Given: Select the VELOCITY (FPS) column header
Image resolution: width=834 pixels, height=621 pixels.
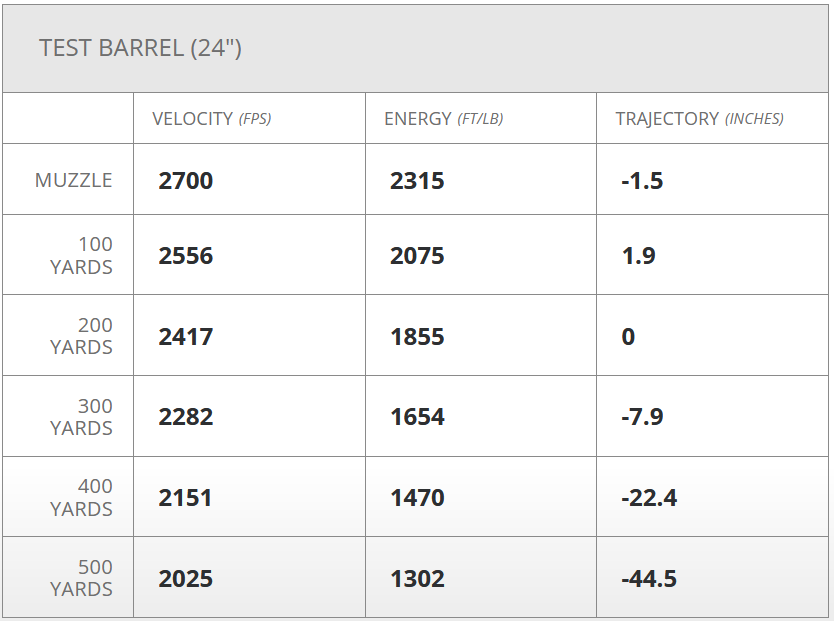Looking at the screenshot, I should pyautogui.click(x=211, y=119).
